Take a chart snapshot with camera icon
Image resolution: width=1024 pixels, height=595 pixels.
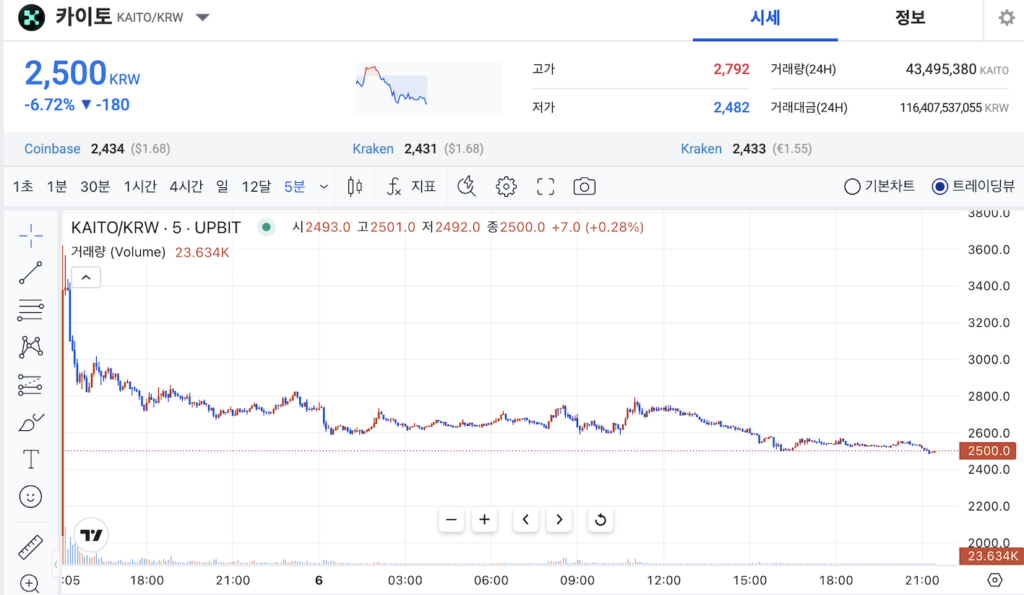click(x=584, y=187)
